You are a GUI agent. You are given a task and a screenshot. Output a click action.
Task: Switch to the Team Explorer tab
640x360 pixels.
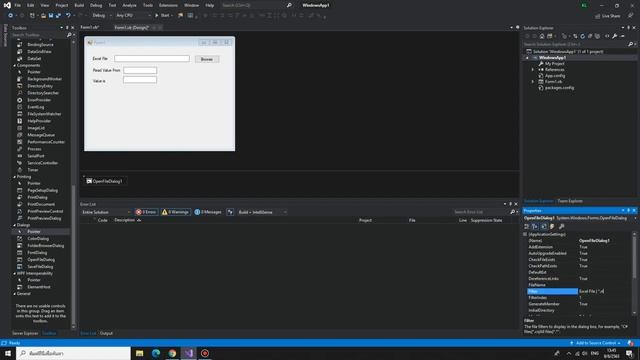coord(570,201)
